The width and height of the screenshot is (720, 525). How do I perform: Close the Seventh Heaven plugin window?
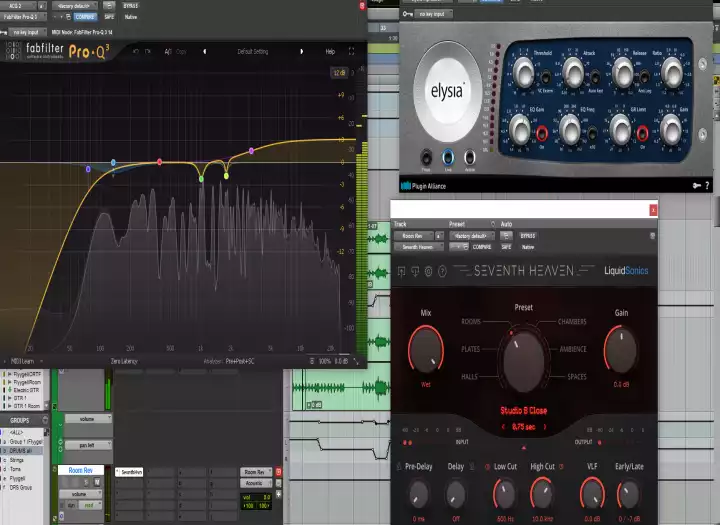pyautogui.click(x=653, y=210)
